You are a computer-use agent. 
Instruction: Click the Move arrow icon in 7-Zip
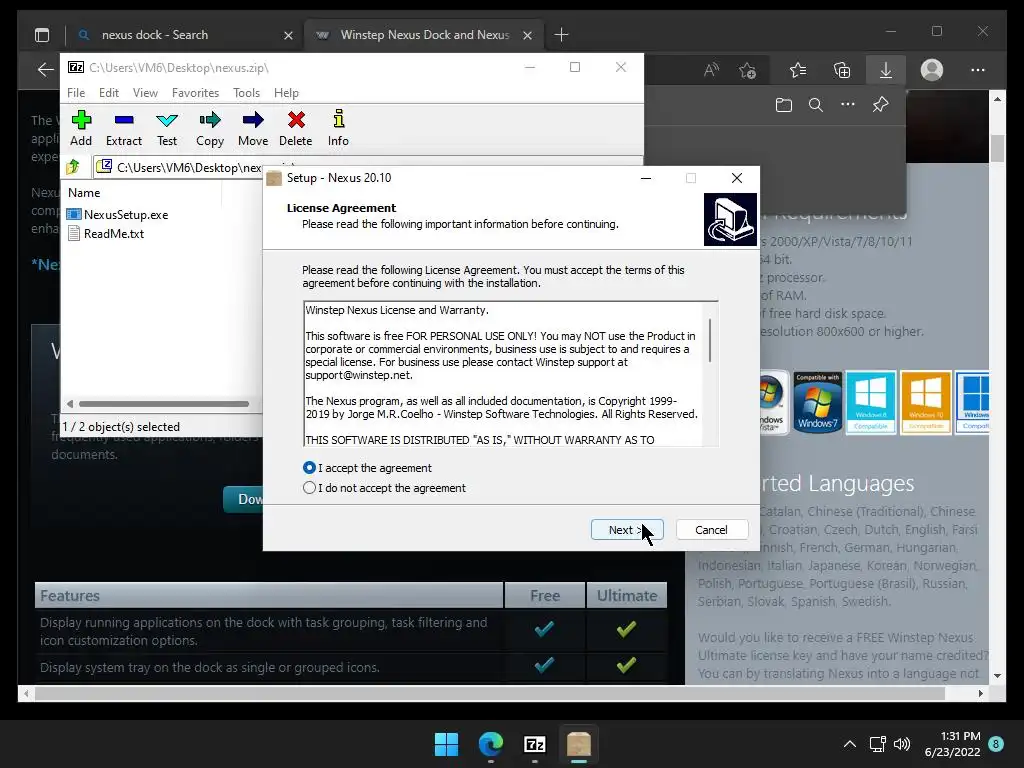tap(253, 128)
